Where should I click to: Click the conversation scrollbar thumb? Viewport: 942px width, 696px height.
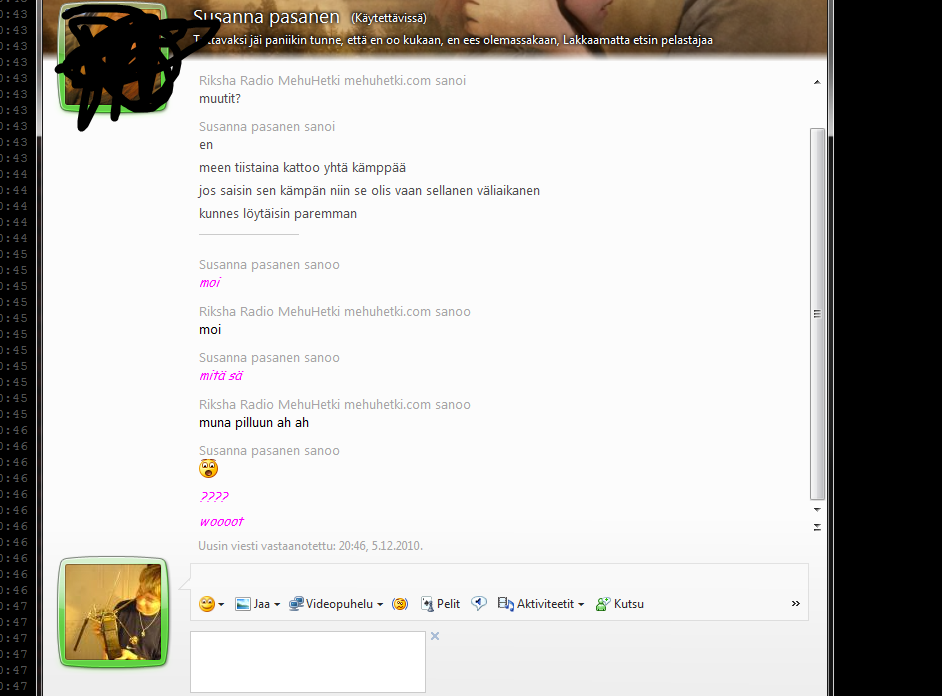(x=817, y=313)
